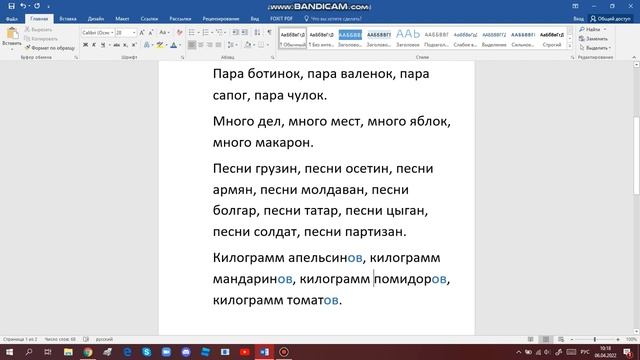Toggle italic К formatting
The width and height of the screenshot is (640, 360).
tap(94, 45)
